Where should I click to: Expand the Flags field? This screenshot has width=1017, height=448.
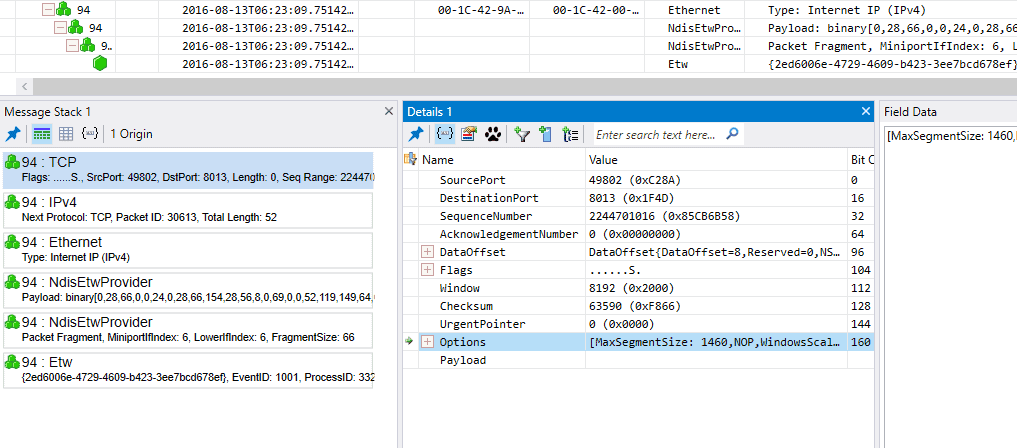427,270
